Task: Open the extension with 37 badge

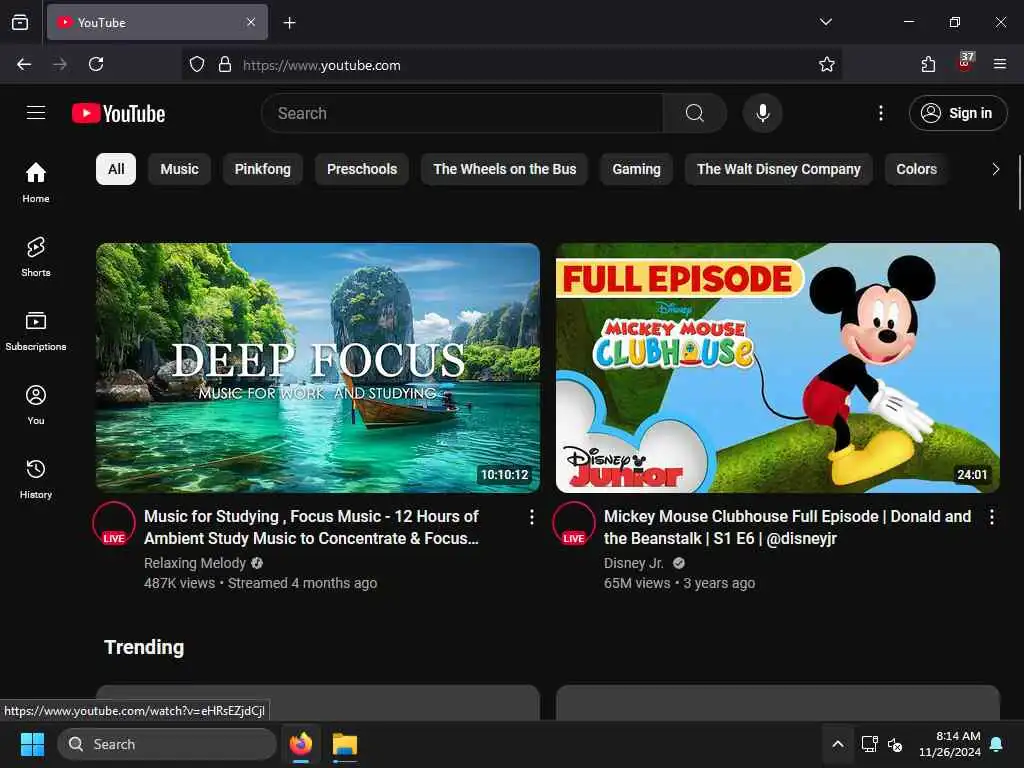Action: pos(965,63)
